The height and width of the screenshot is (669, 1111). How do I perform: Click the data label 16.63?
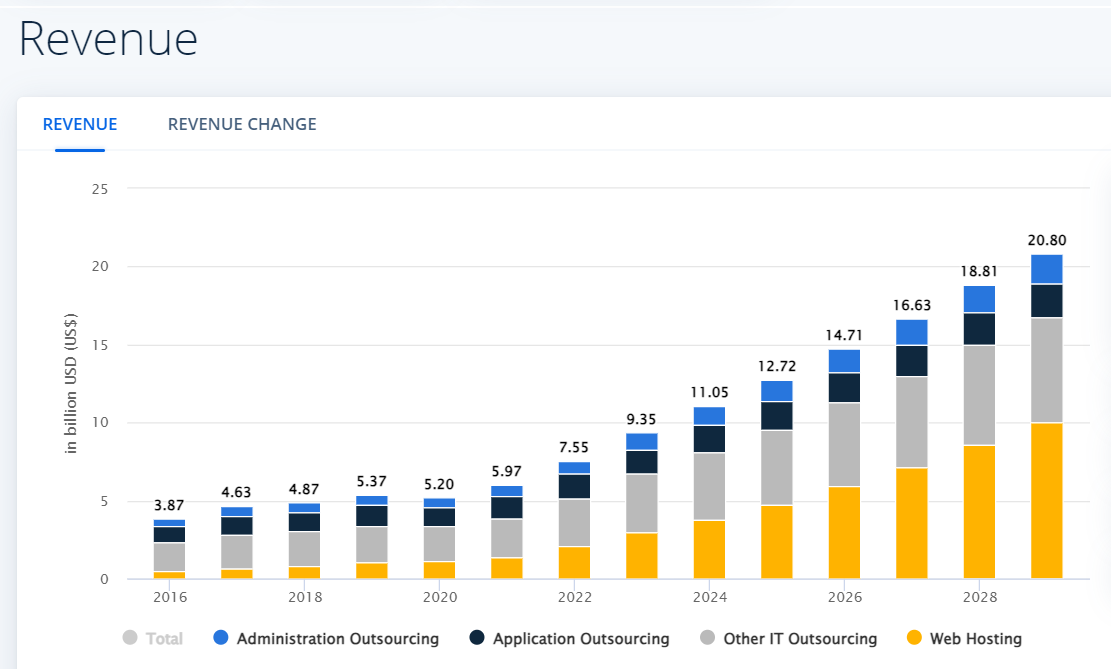click(x=911, y=305)
